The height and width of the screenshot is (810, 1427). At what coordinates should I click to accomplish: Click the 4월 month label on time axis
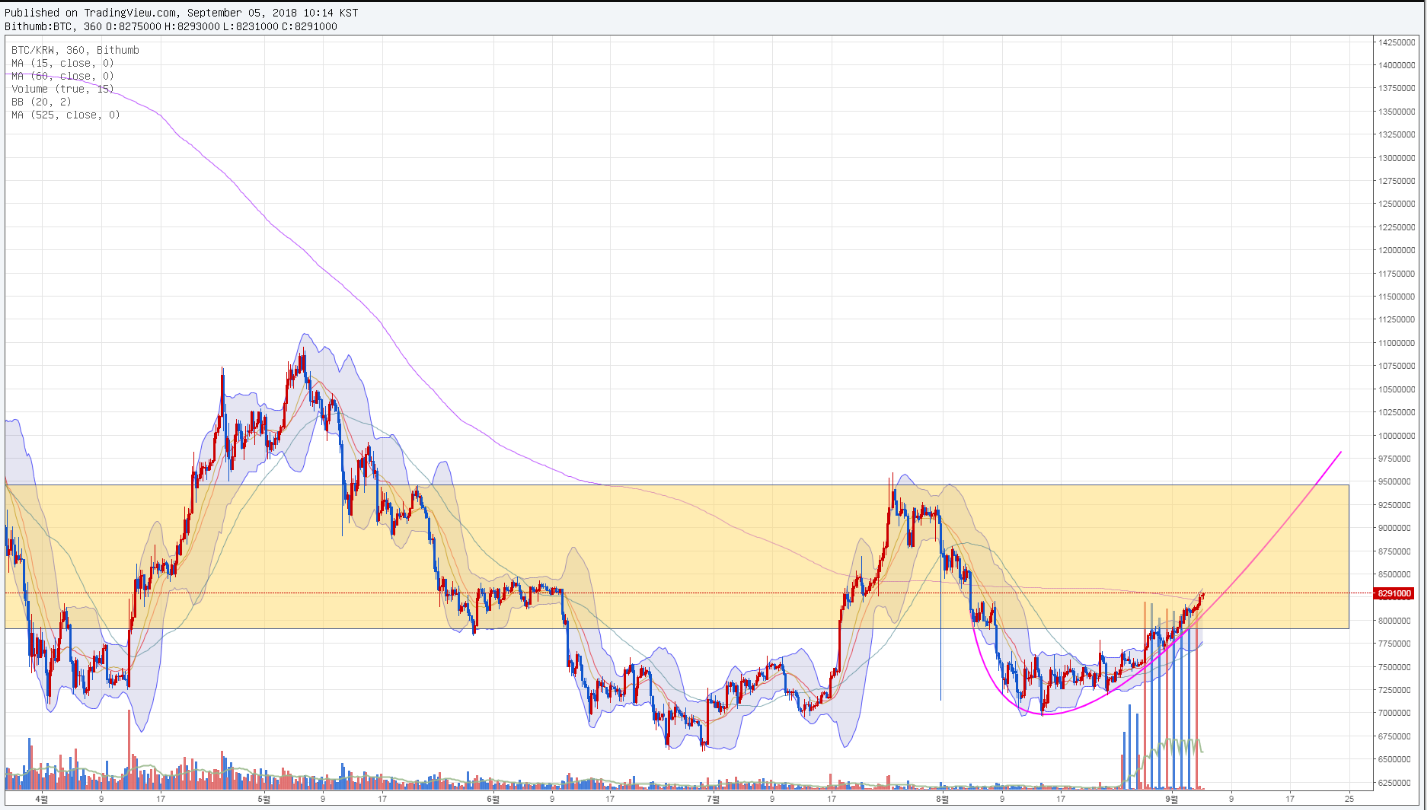[x=41, y=799]
